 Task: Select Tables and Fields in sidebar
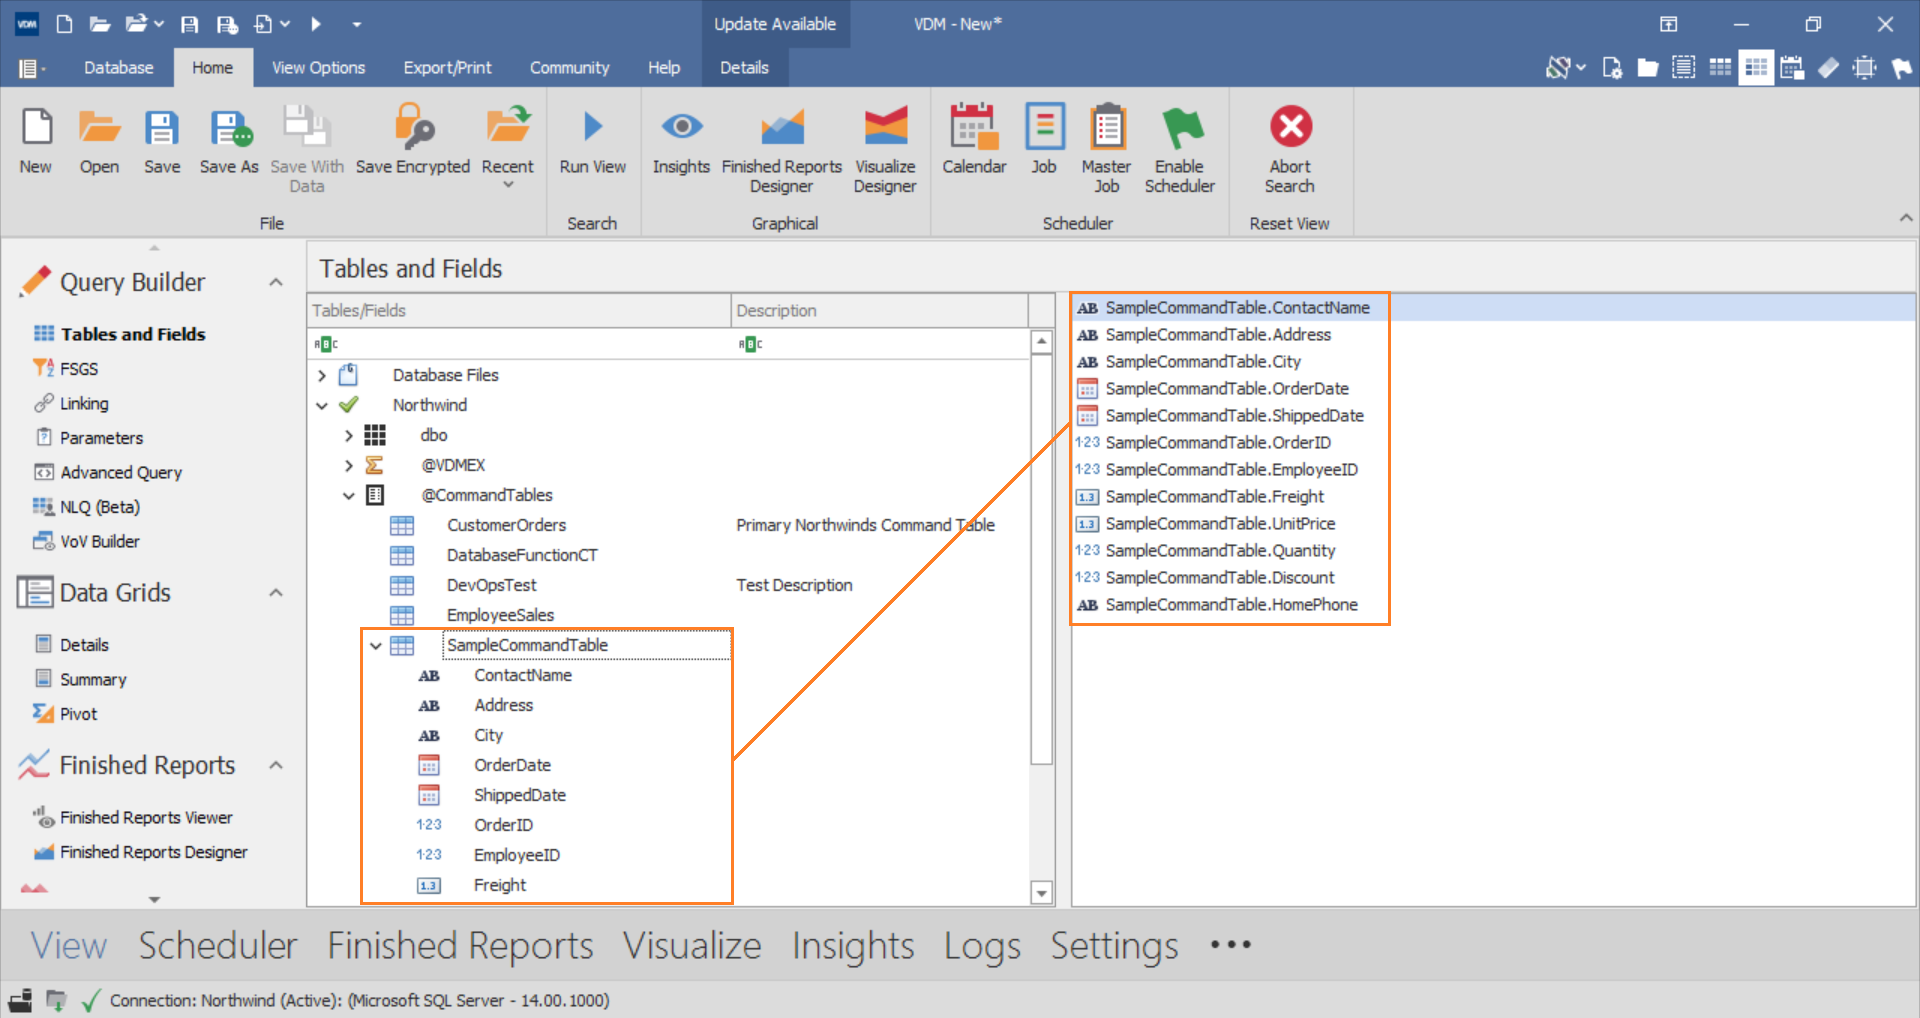pyautogui.click(x=132, y=334)
